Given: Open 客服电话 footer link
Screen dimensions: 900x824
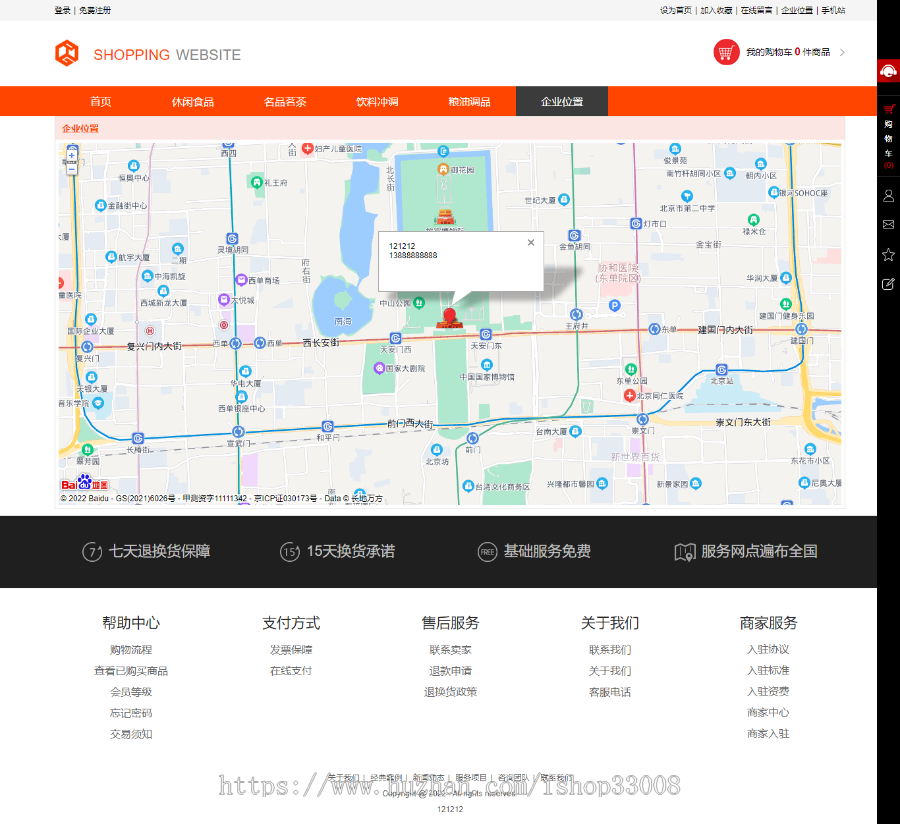Looking at the screenshot, I should (x=610, y=692).
